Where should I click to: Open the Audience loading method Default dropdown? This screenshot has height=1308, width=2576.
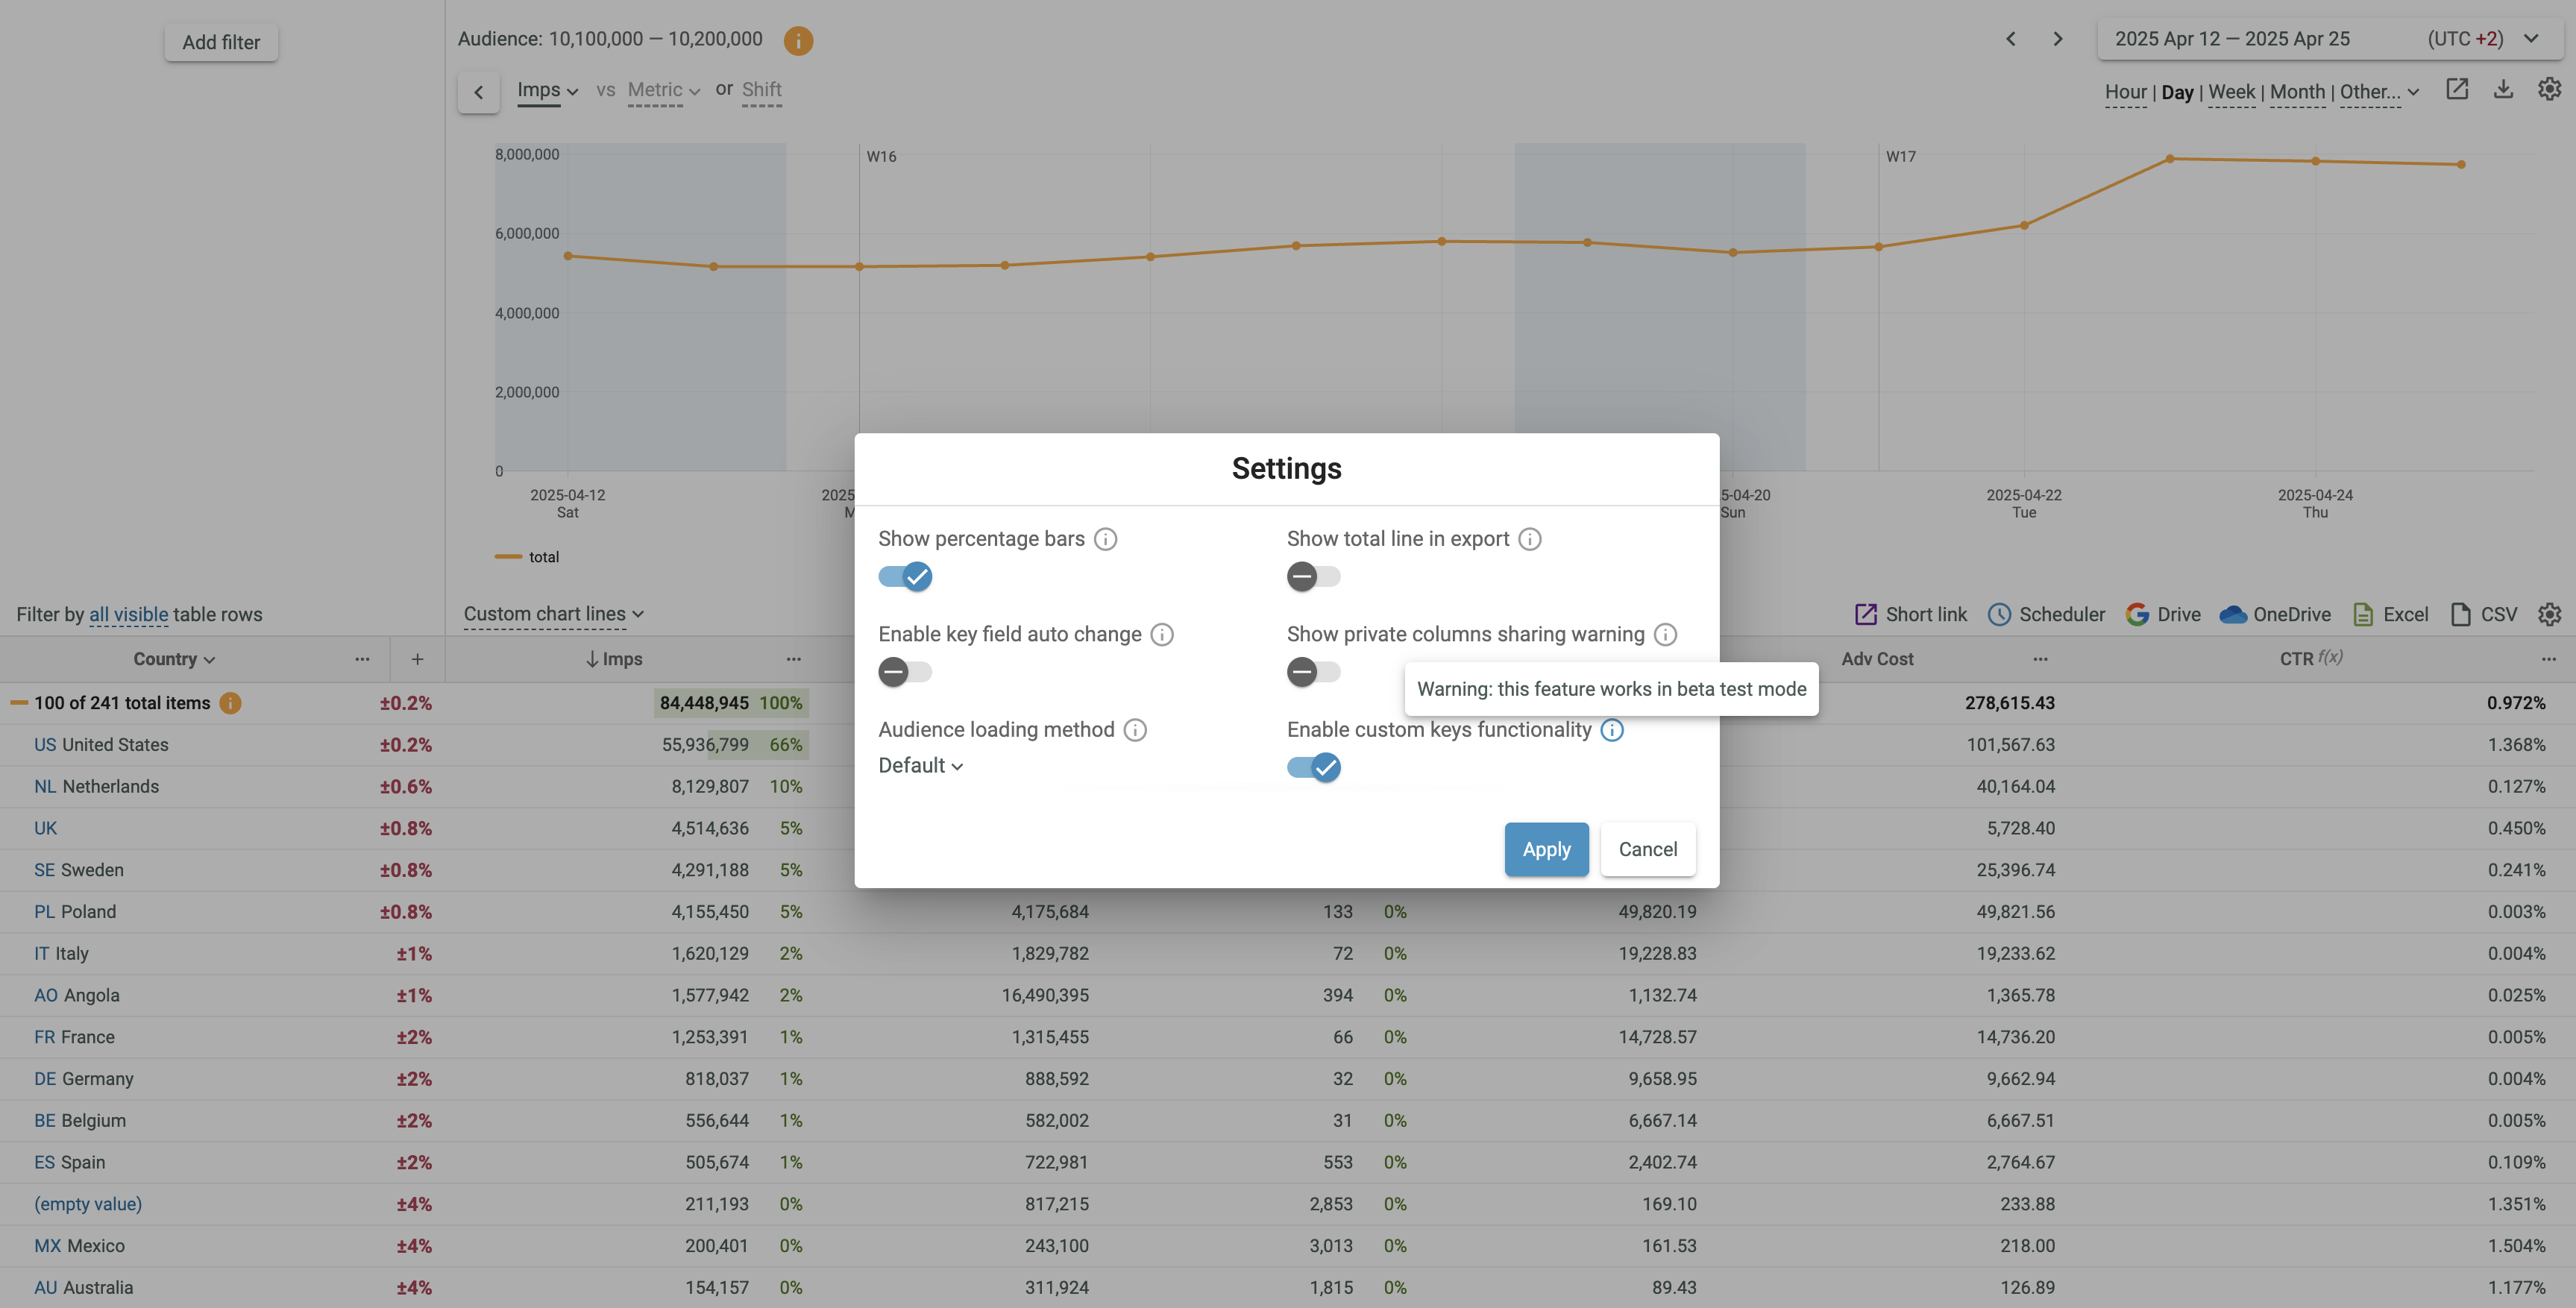click(920, 766)
